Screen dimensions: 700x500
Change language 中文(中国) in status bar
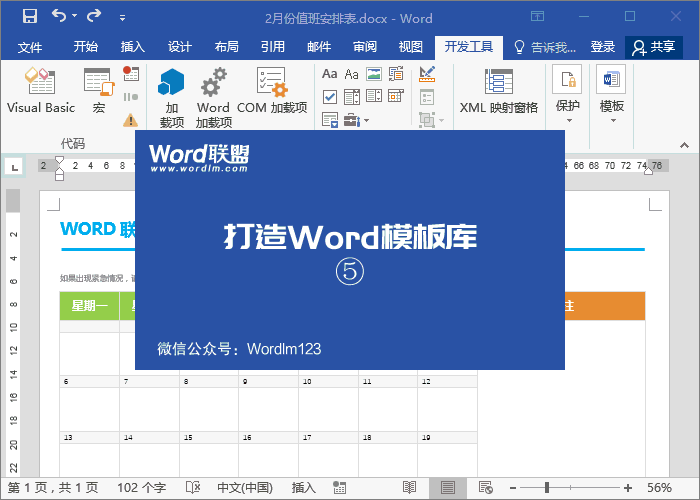245,488
